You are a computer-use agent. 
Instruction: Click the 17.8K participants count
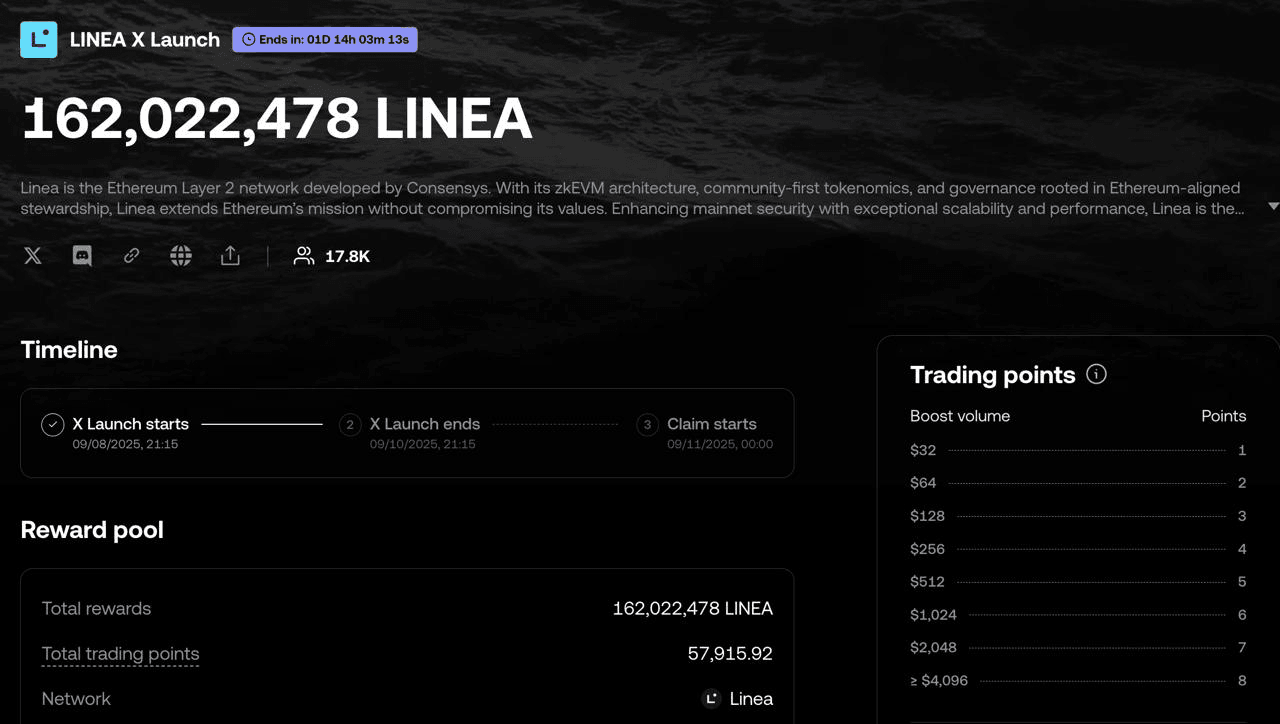coord(347,257)
